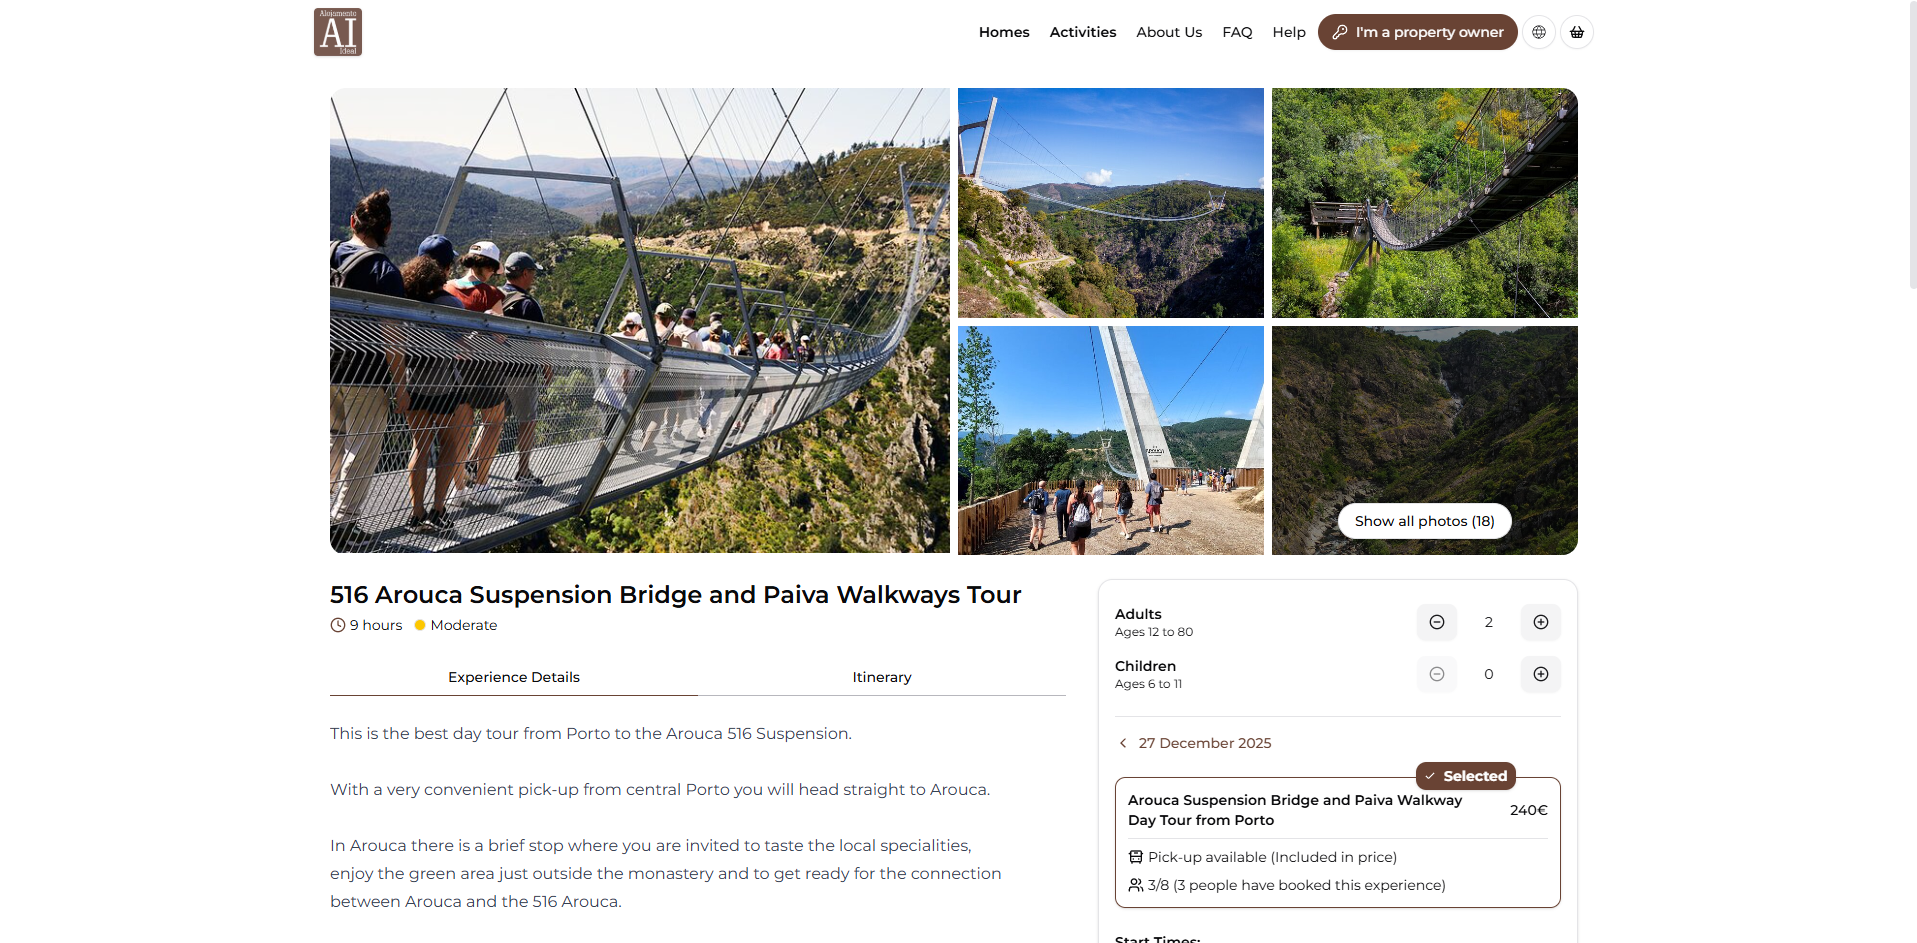Click the disabled Children minus icon

pos(1437,674)
